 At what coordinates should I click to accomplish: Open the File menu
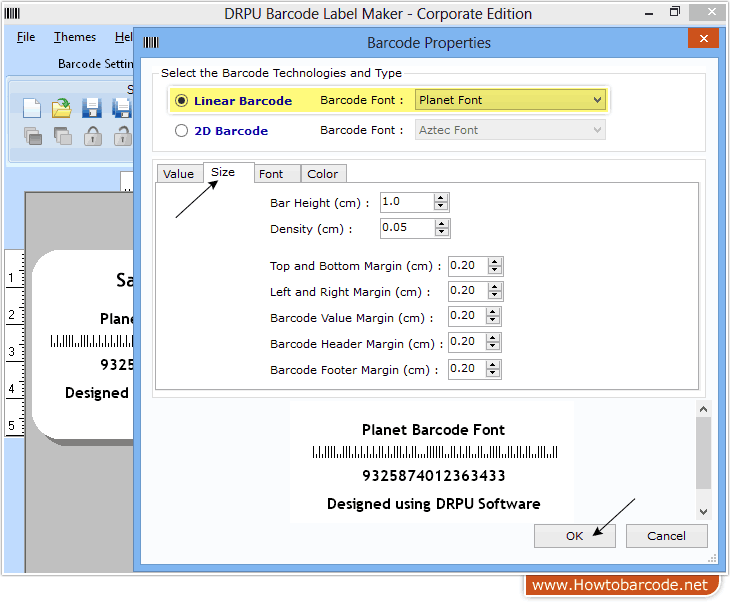pos(26,37)
